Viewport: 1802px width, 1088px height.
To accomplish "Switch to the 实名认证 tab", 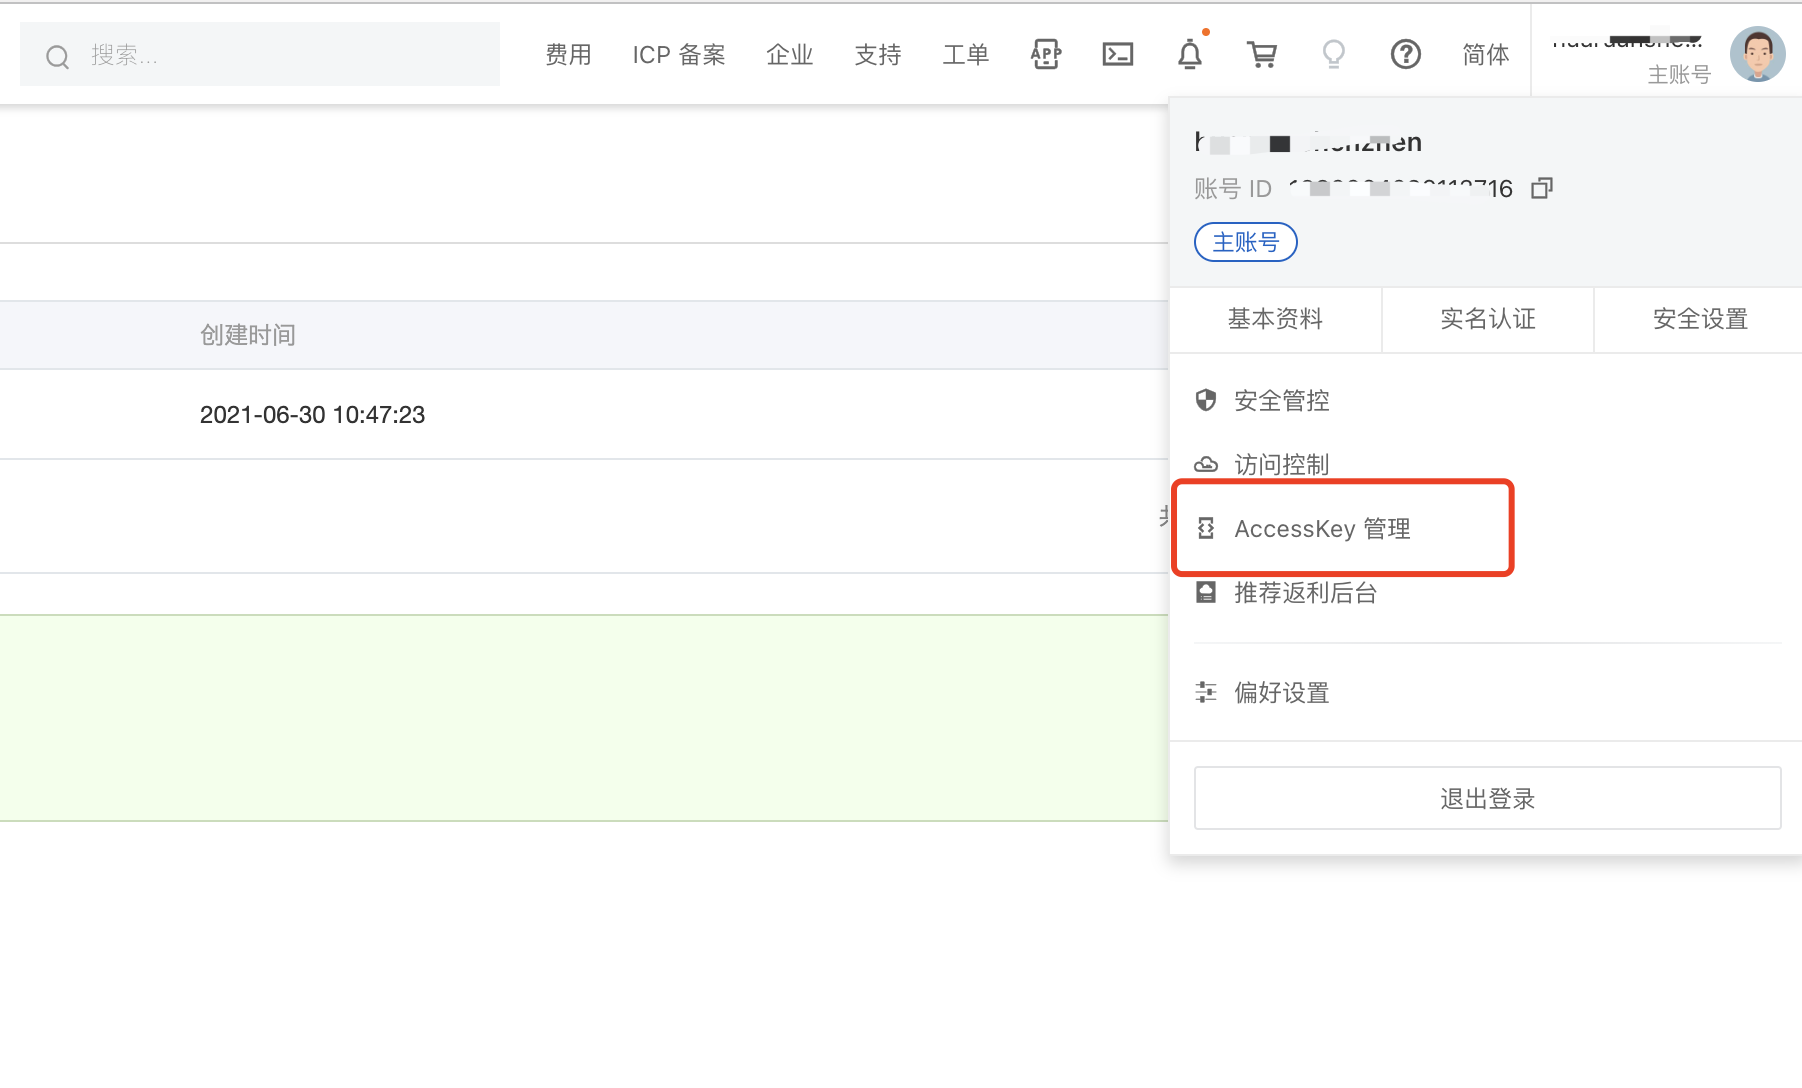I will click(1487, 319).
